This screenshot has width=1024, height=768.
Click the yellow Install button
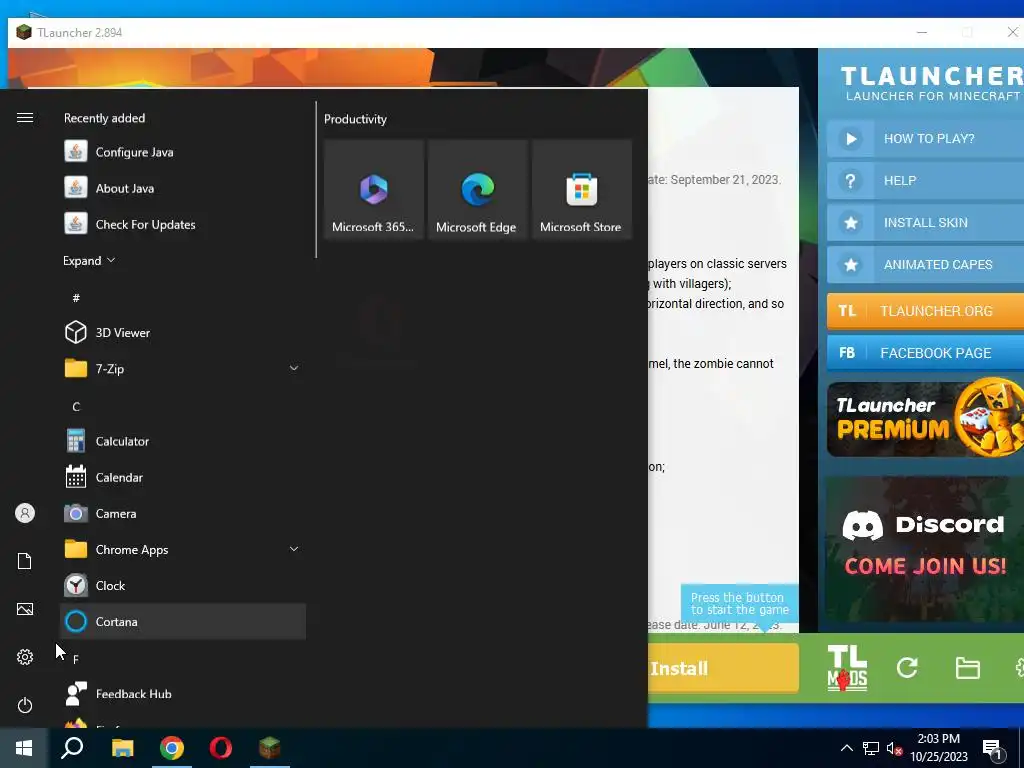723,668
